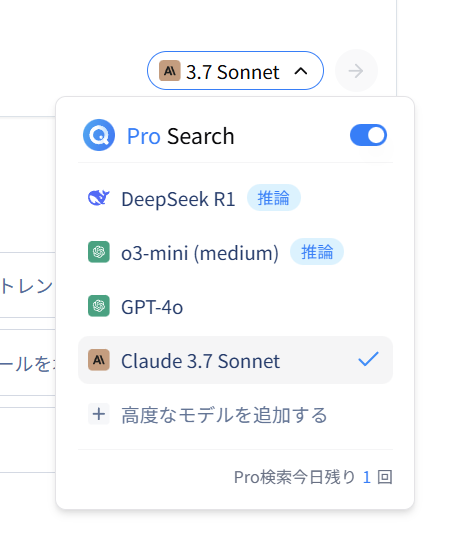Click the OpenAI icon beside o3-mini
This screenshot has width=465, height=535.
(x=99, y=252)
